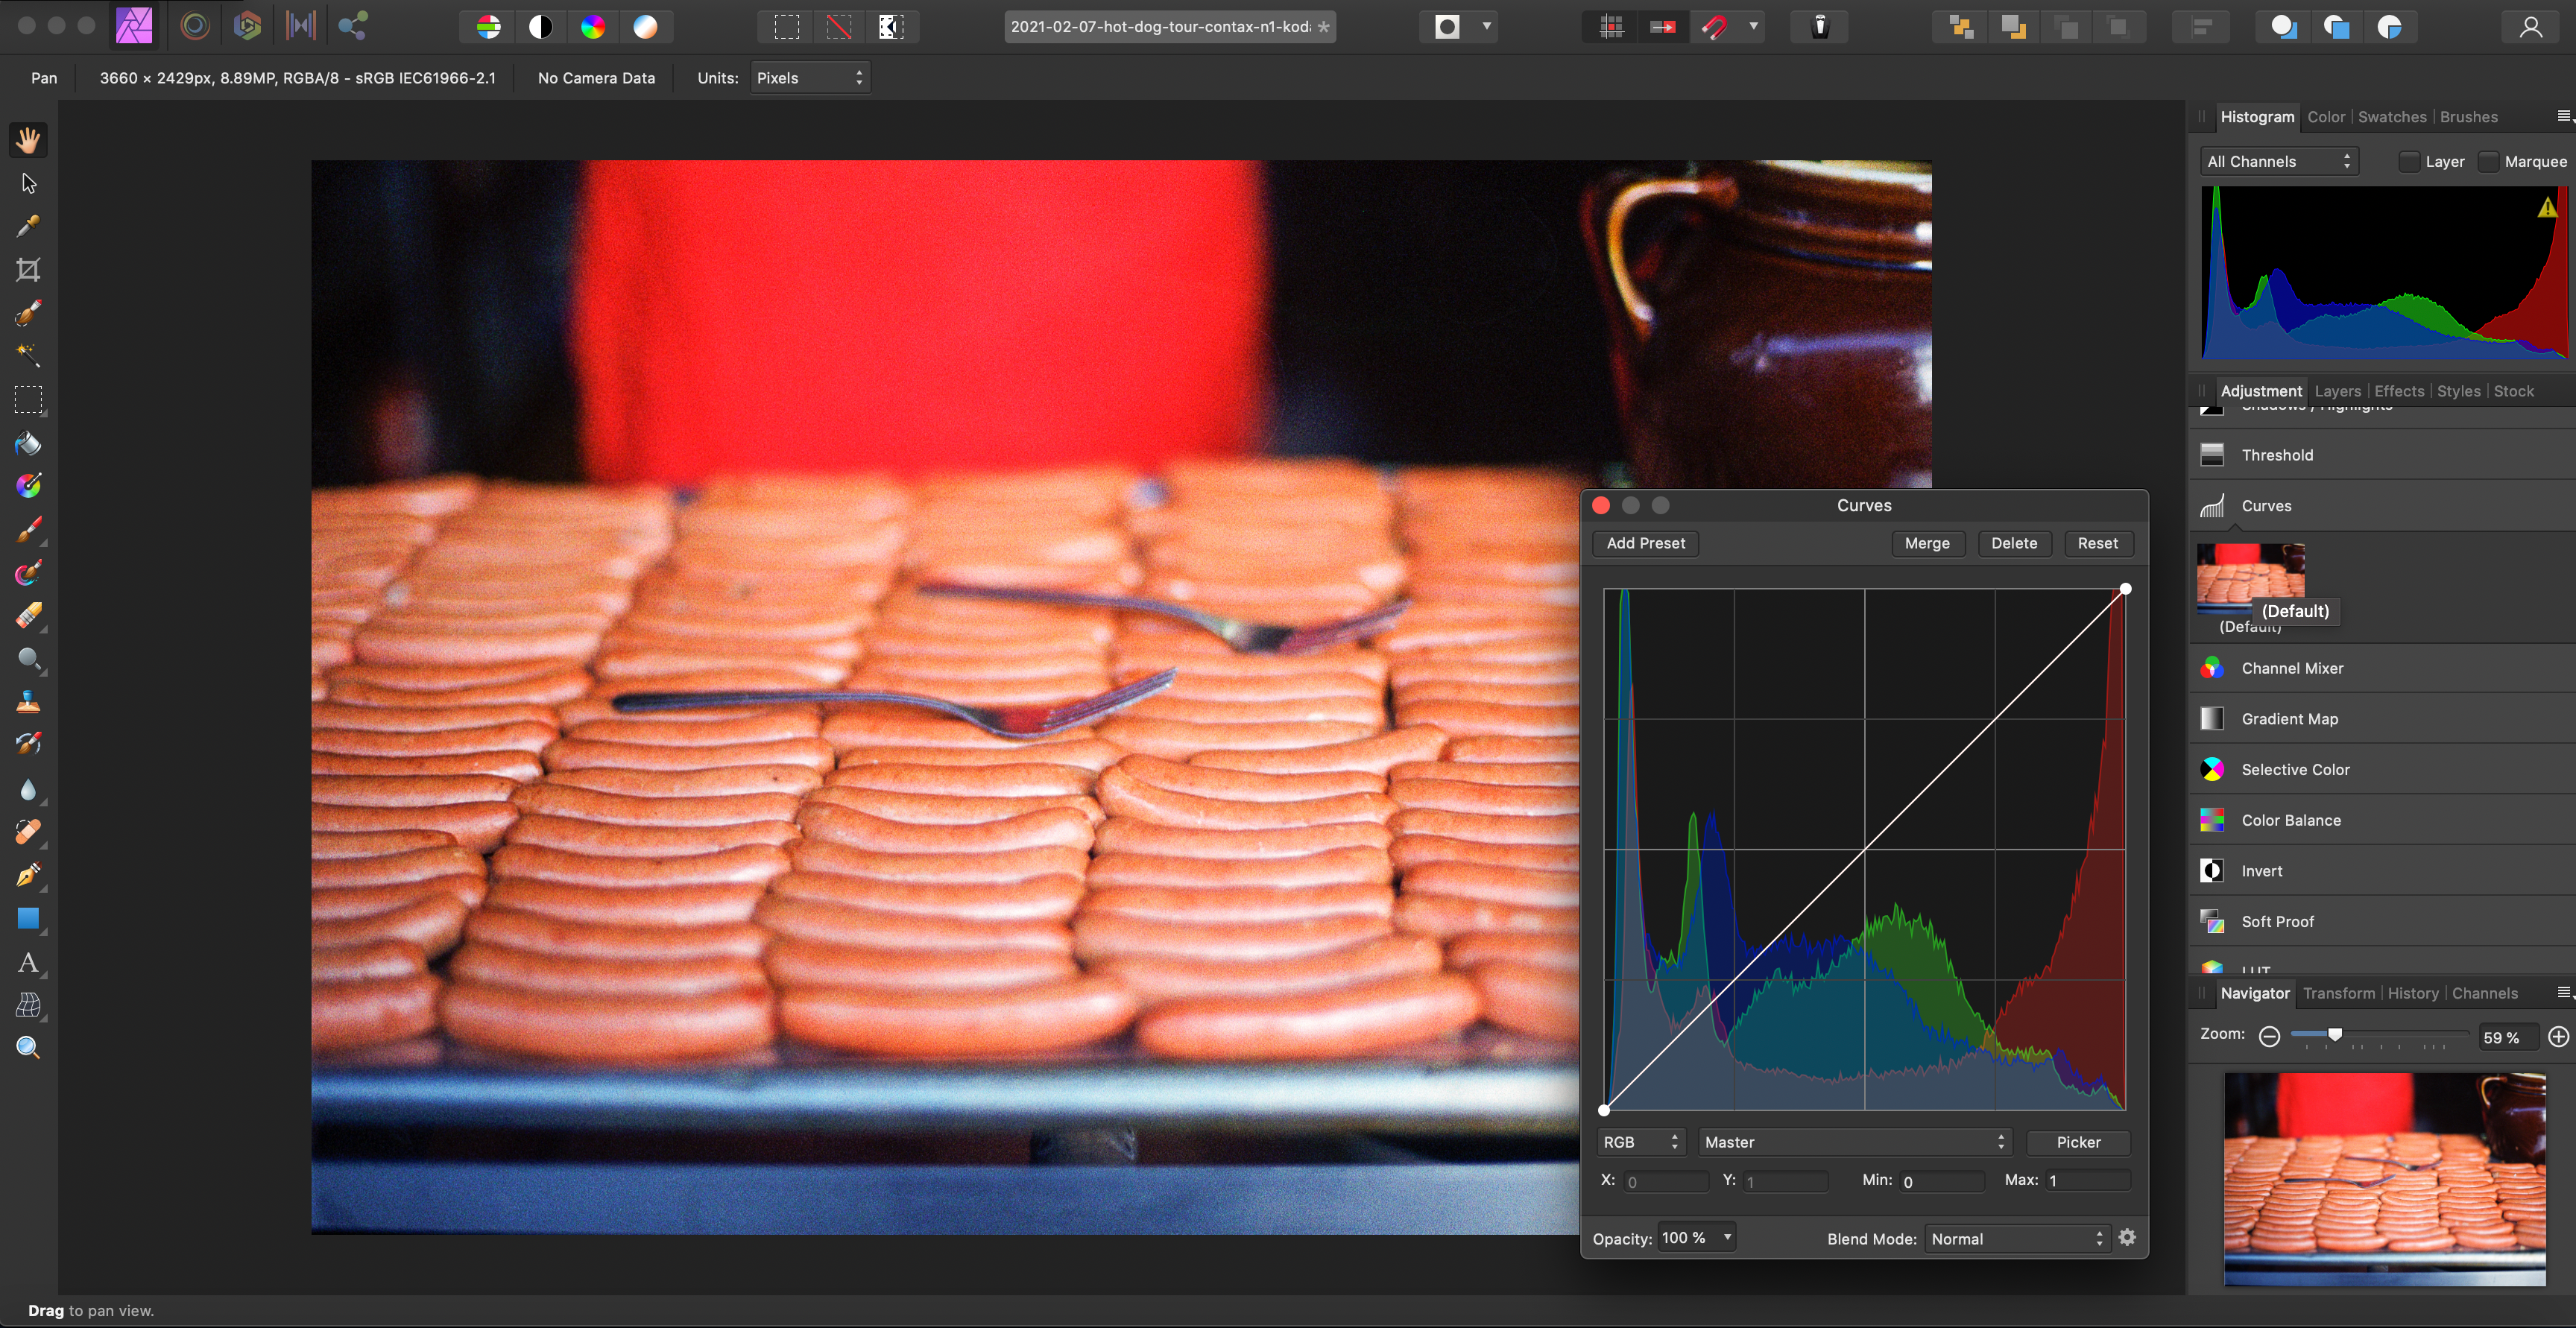The height and width of the screenshot is (1328, 2576).
Task: Select the Healing Brush bandage tool
Action: pos(28,832)
